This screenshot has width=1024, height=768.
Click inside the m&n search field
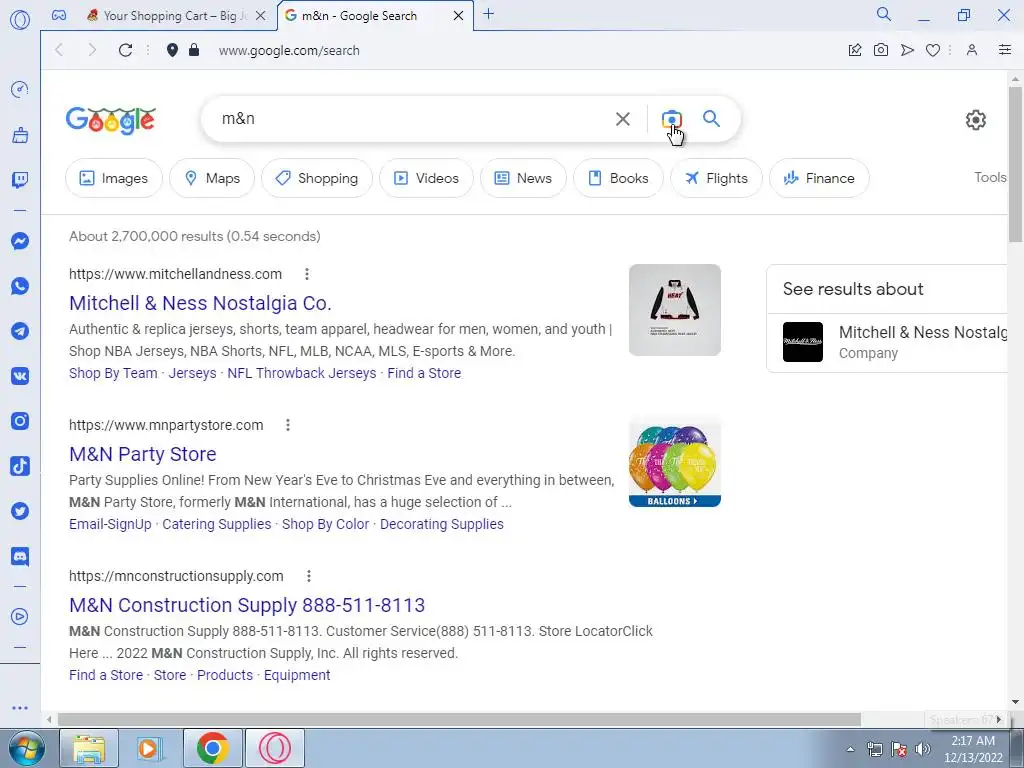(x=411, y=119)
